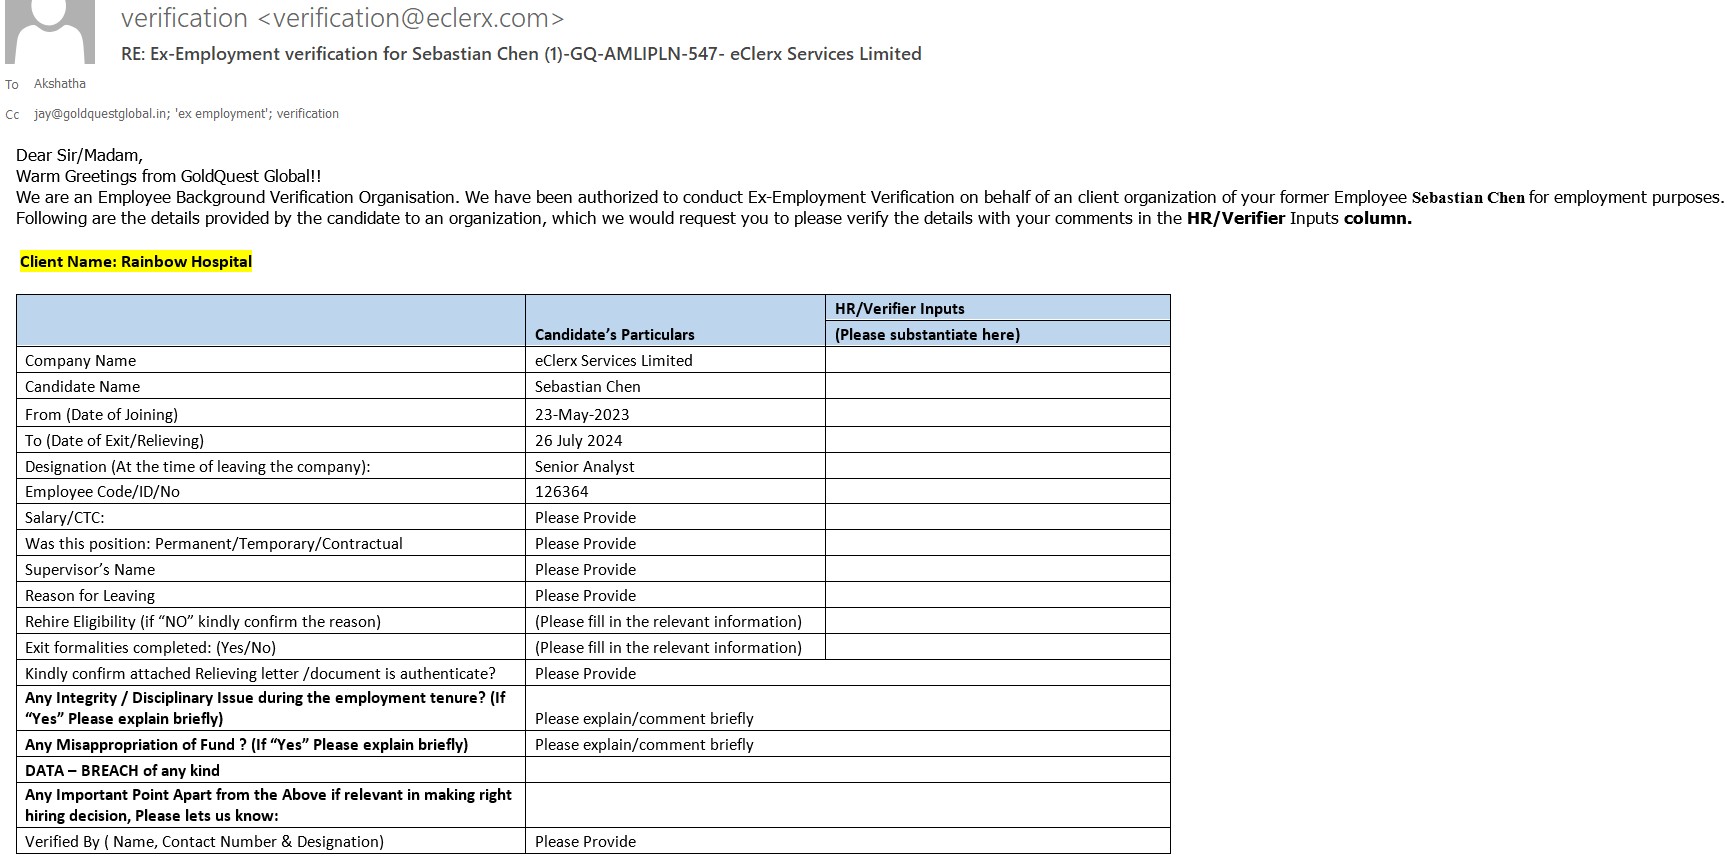Click the sender's profile avatar picture
The width and height of the screenshot is (1733, 864).
coord(50,30)
